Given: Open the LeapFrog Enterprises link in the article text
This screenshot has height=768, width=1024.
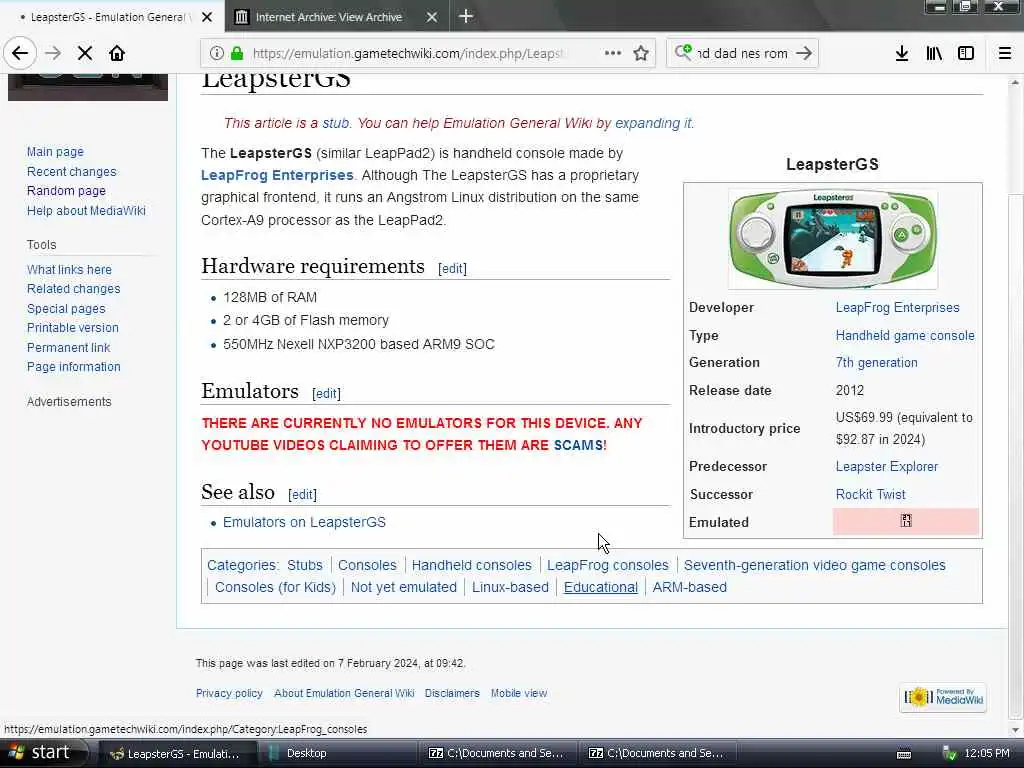Looking at the screenshot, I should pyautogui.click(x=277, y=175).
